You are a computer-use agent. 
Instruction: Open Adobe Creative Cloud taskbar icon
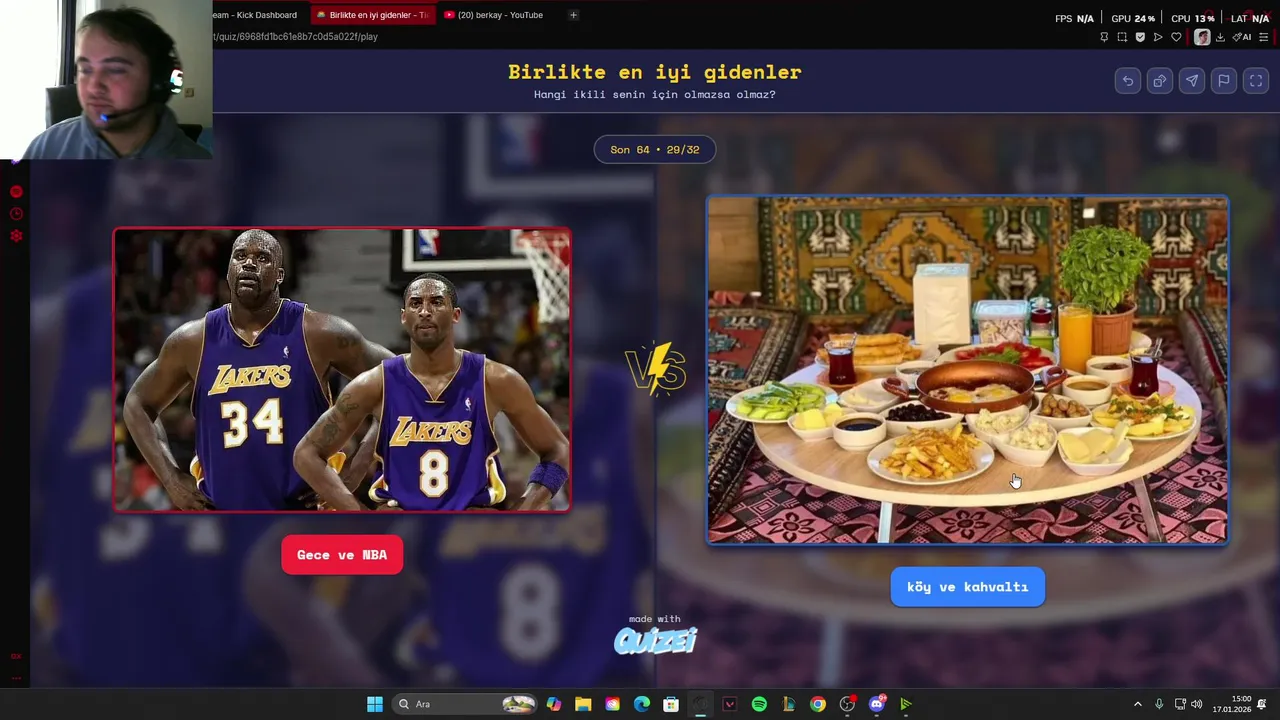[x=612, y=704]
